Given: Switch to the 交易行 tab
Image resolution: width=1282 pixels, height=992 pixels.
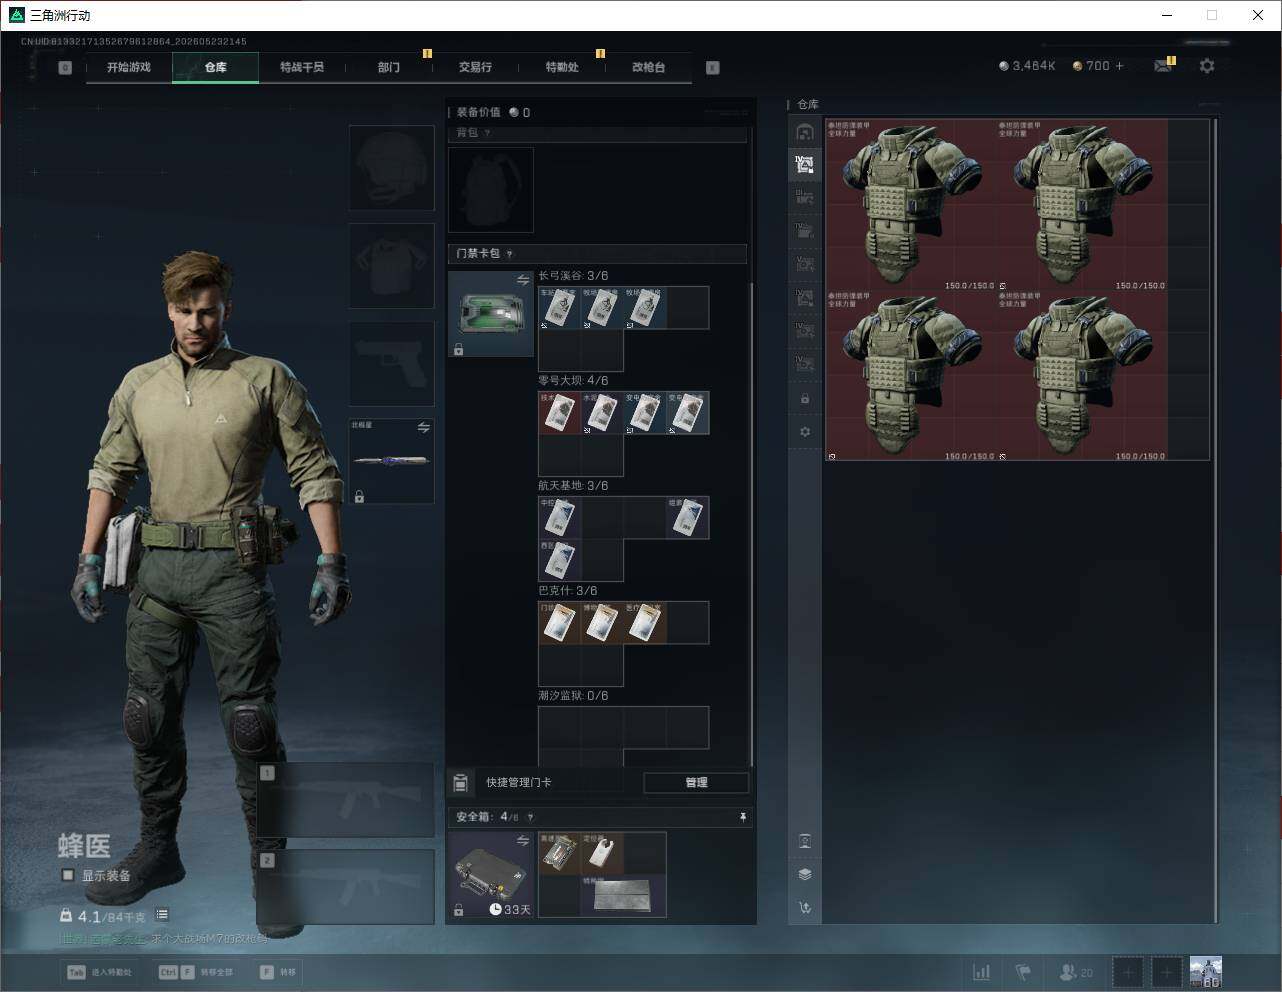Looking at the screenshot, I should point(475,67).
